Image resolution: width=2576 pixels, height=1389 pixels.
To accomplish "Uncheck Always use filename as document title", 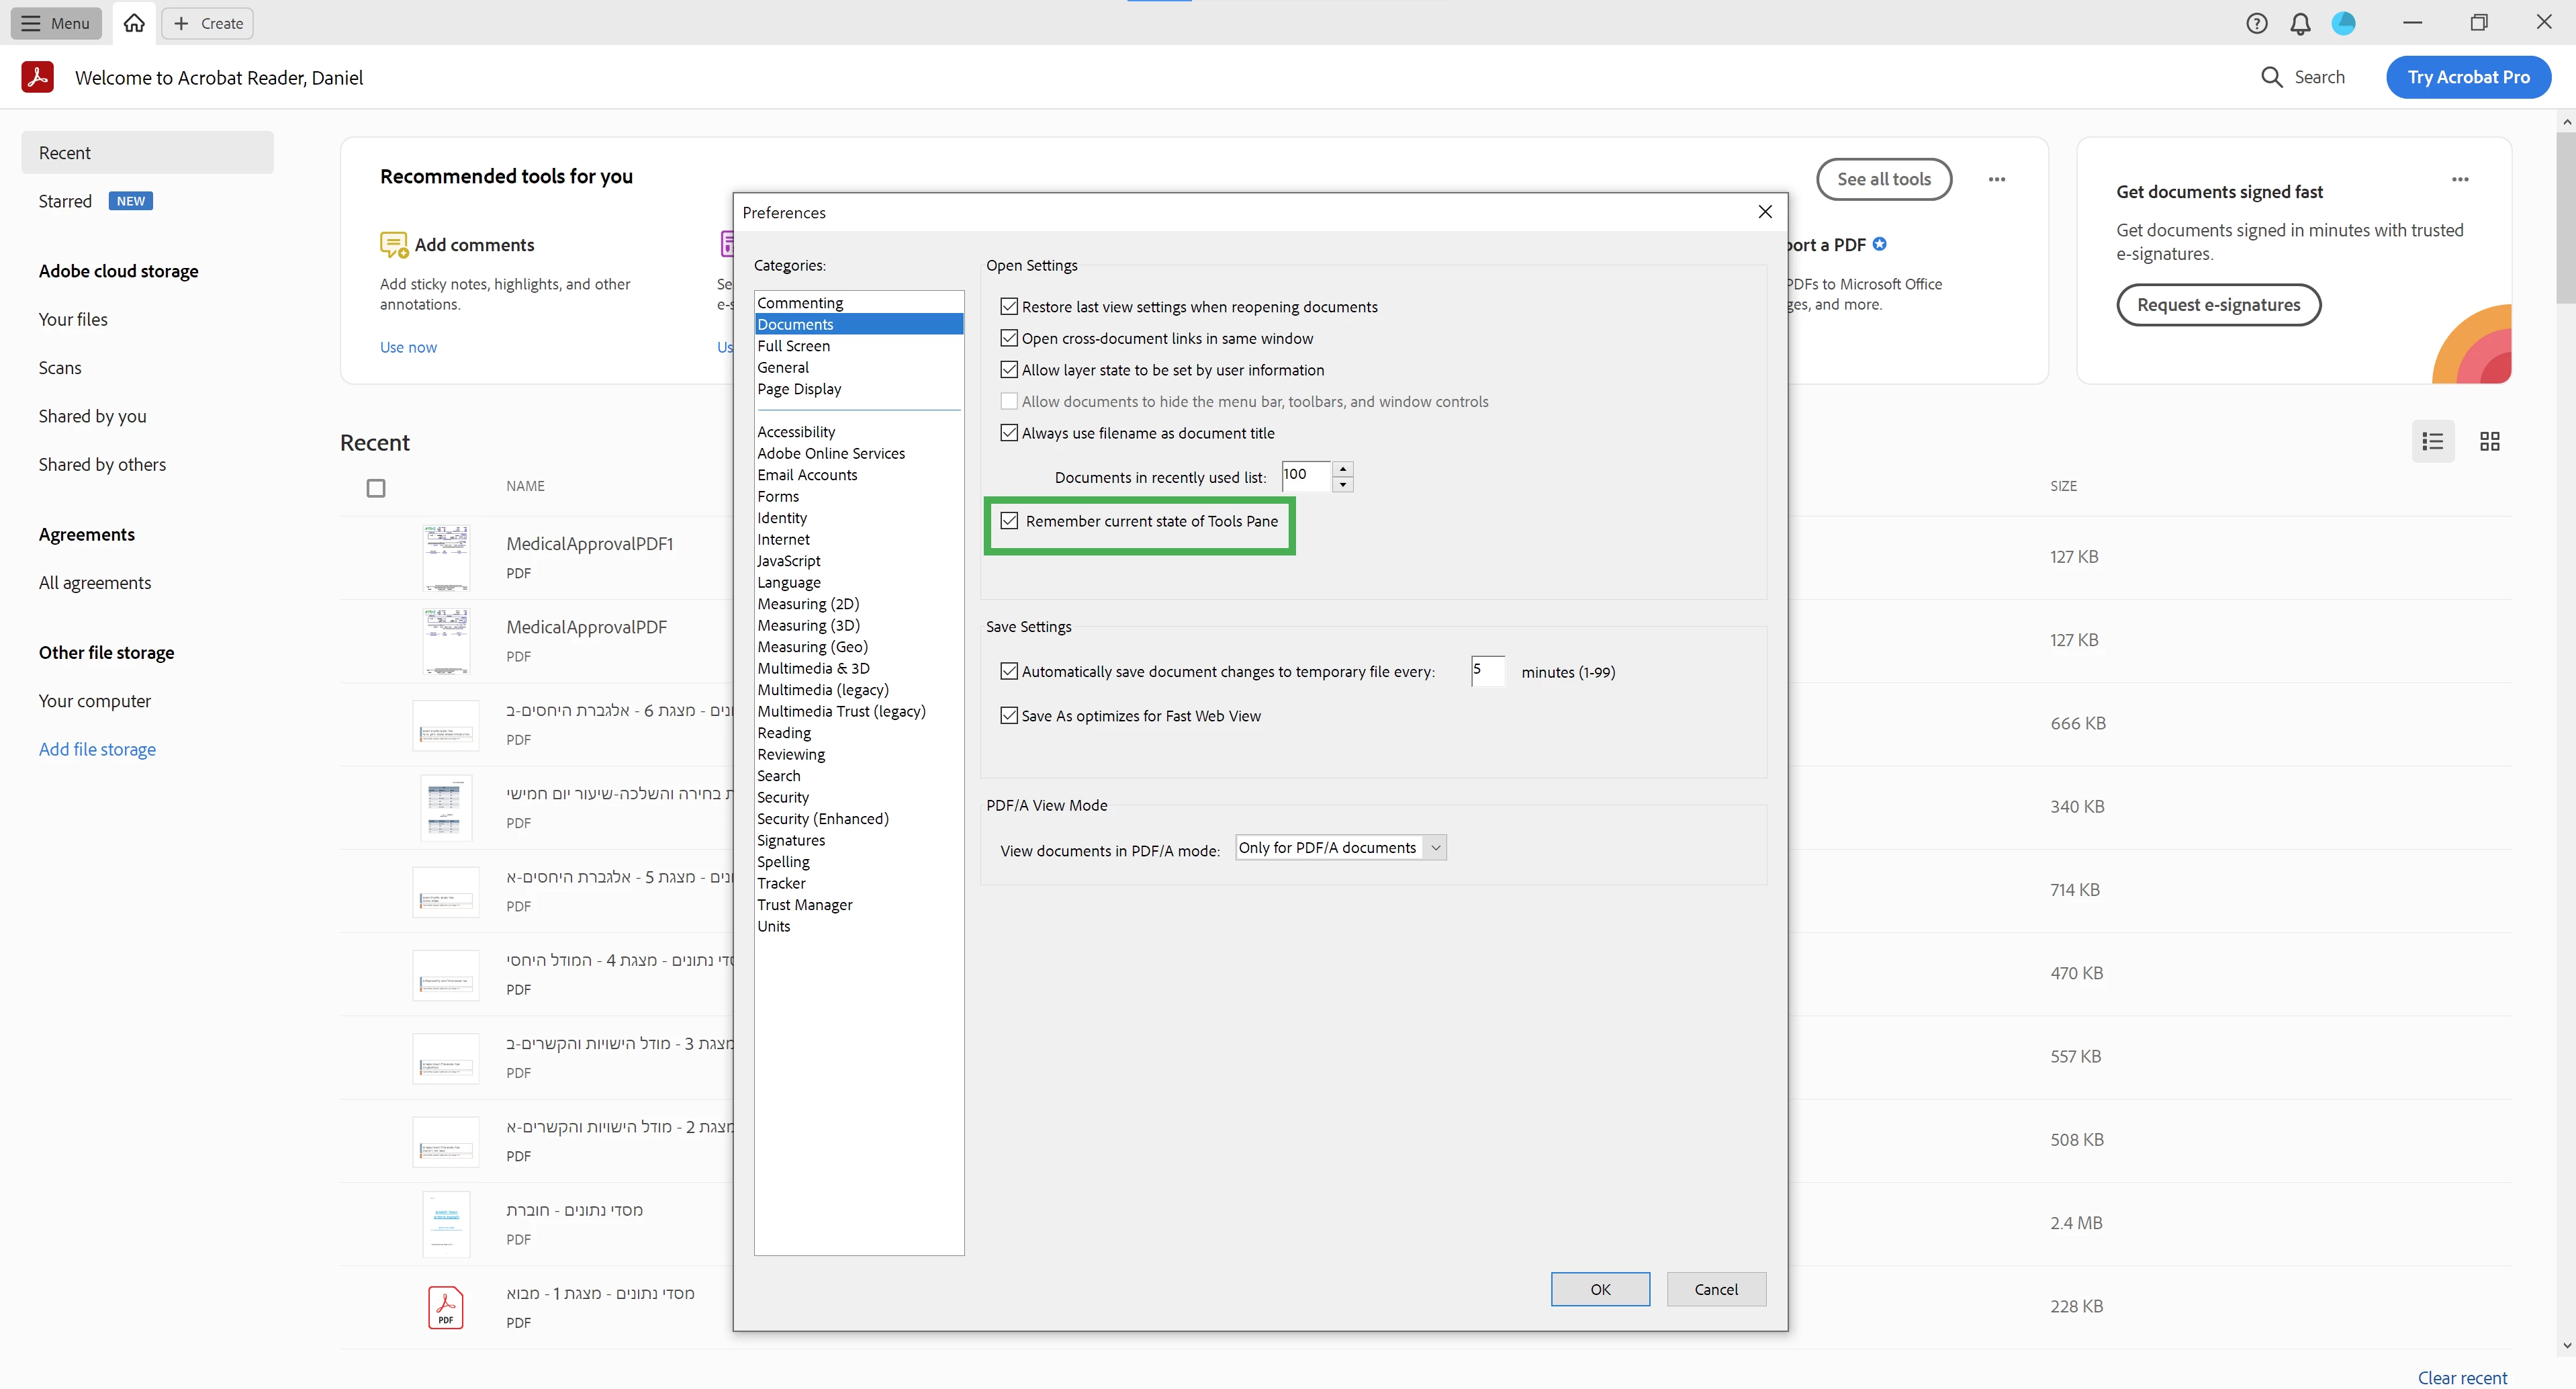I will pos(1009,433).
